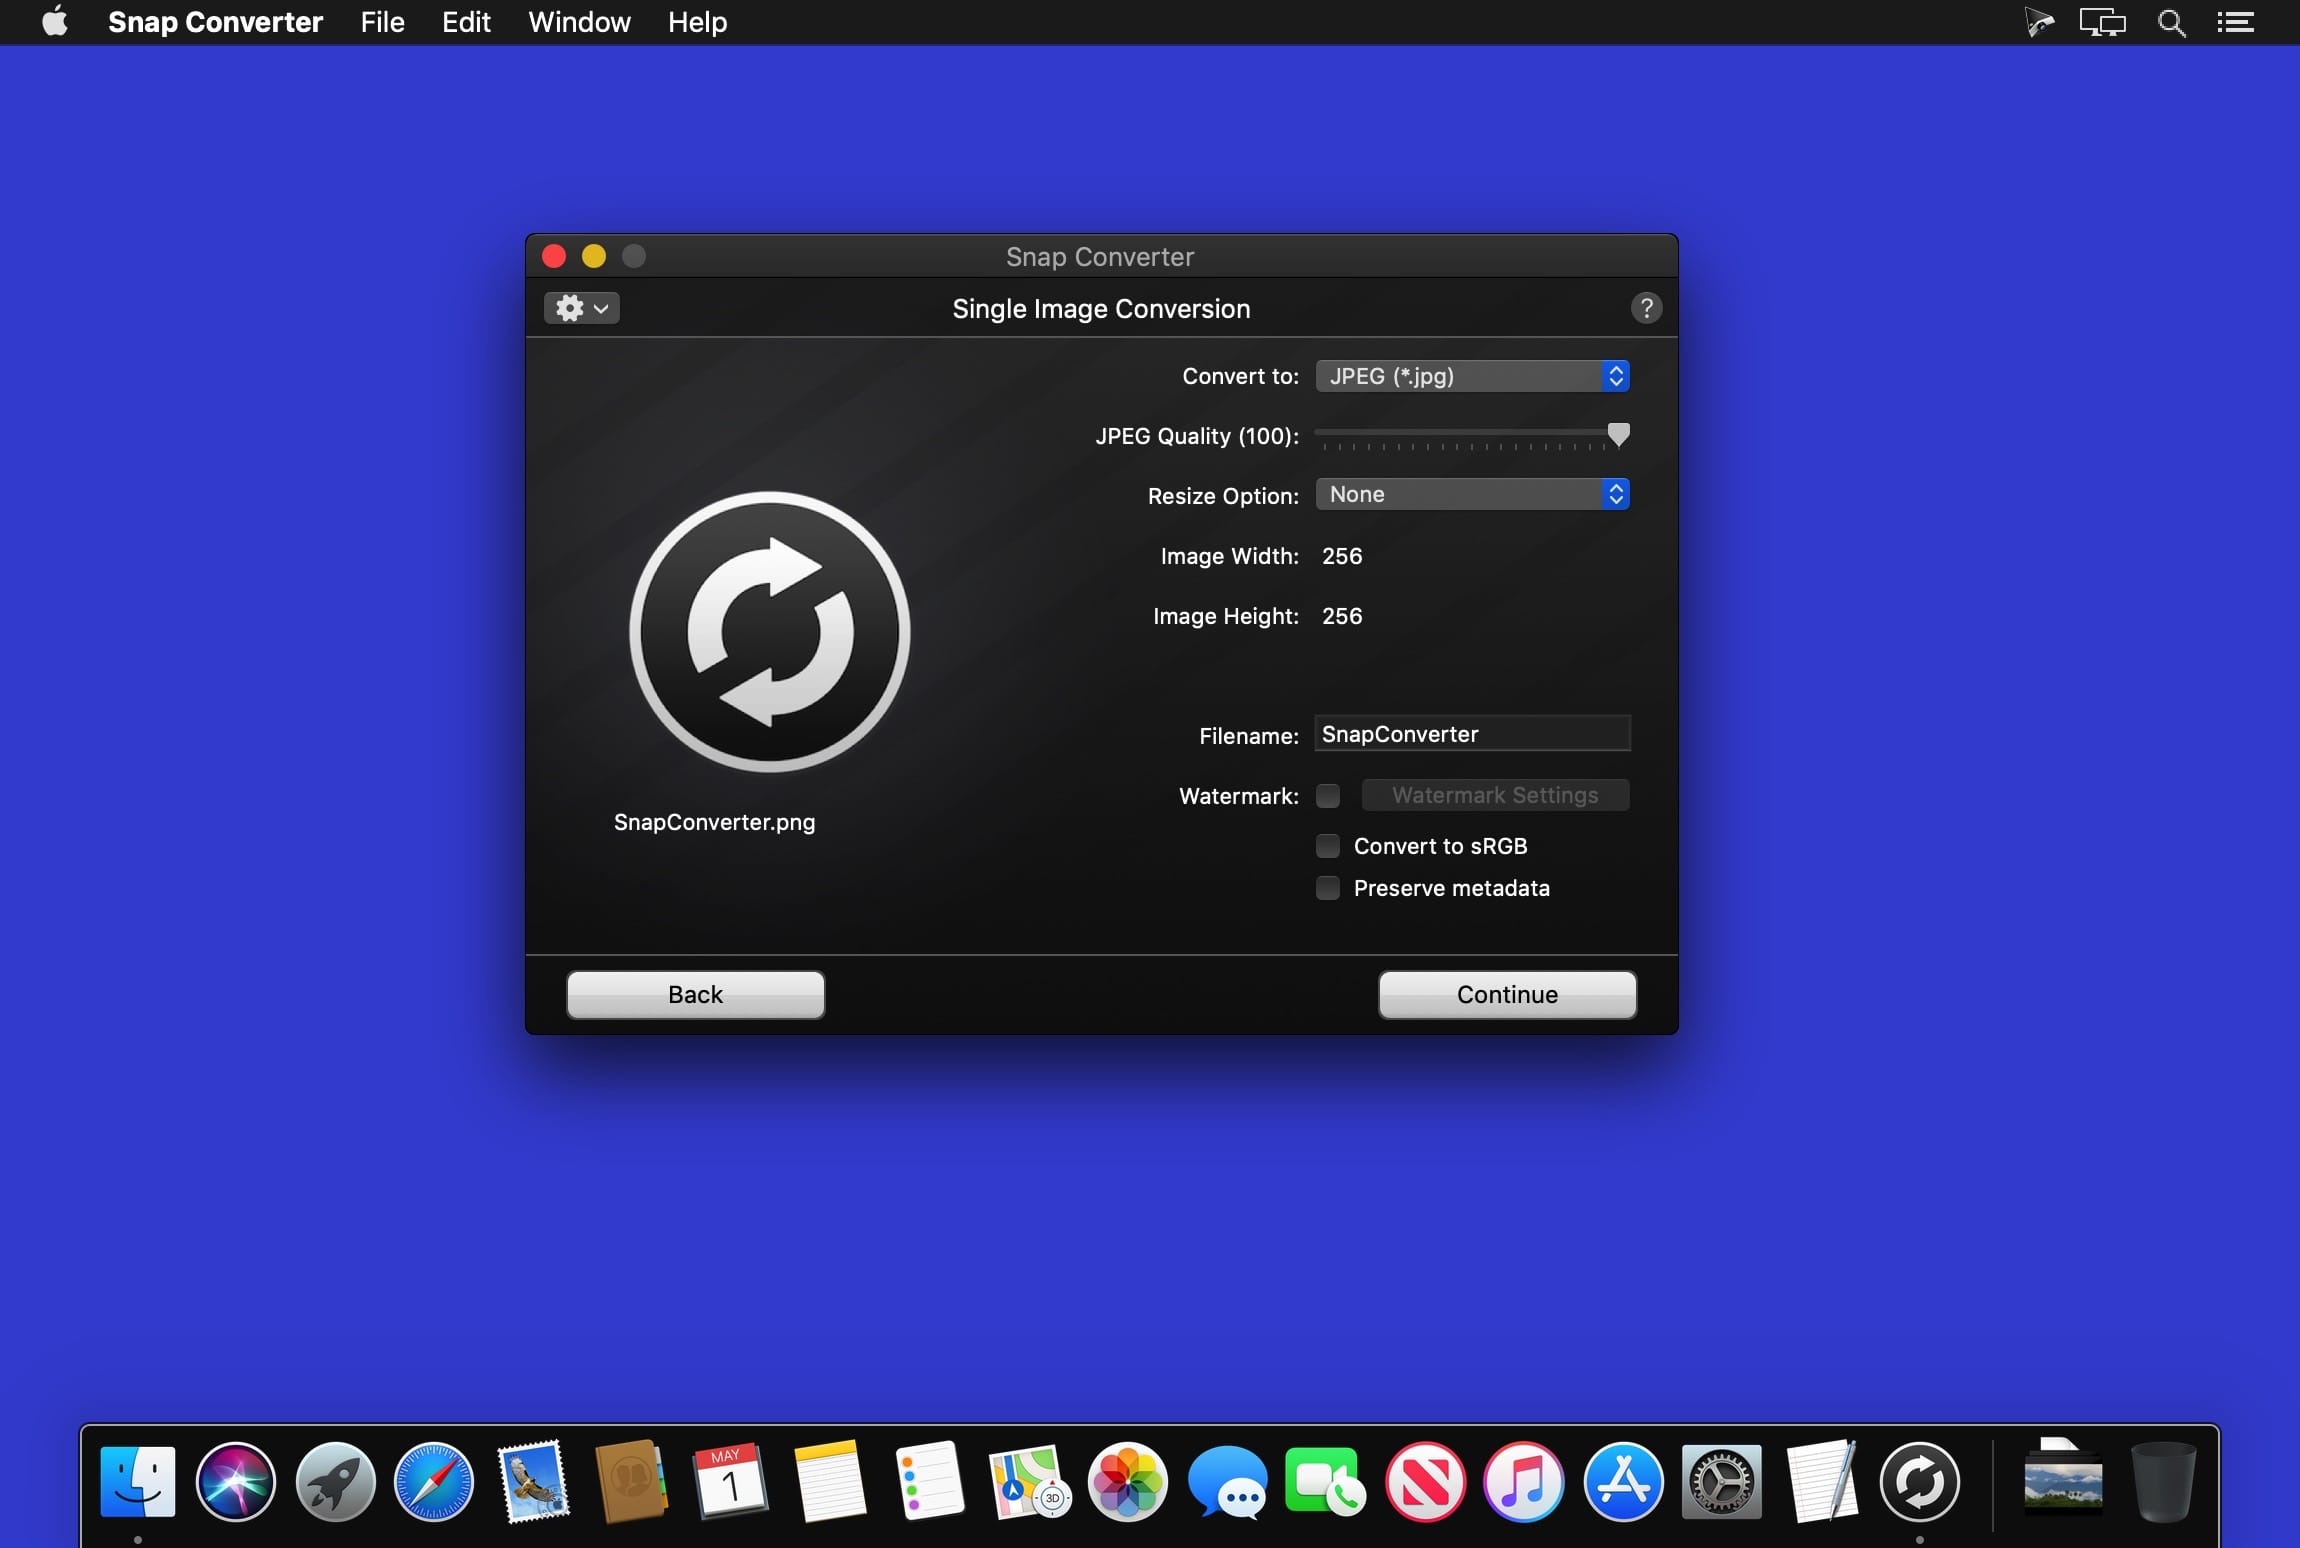
Task: Open TextEdit icon in Dock
Action: [1821, 1482]
